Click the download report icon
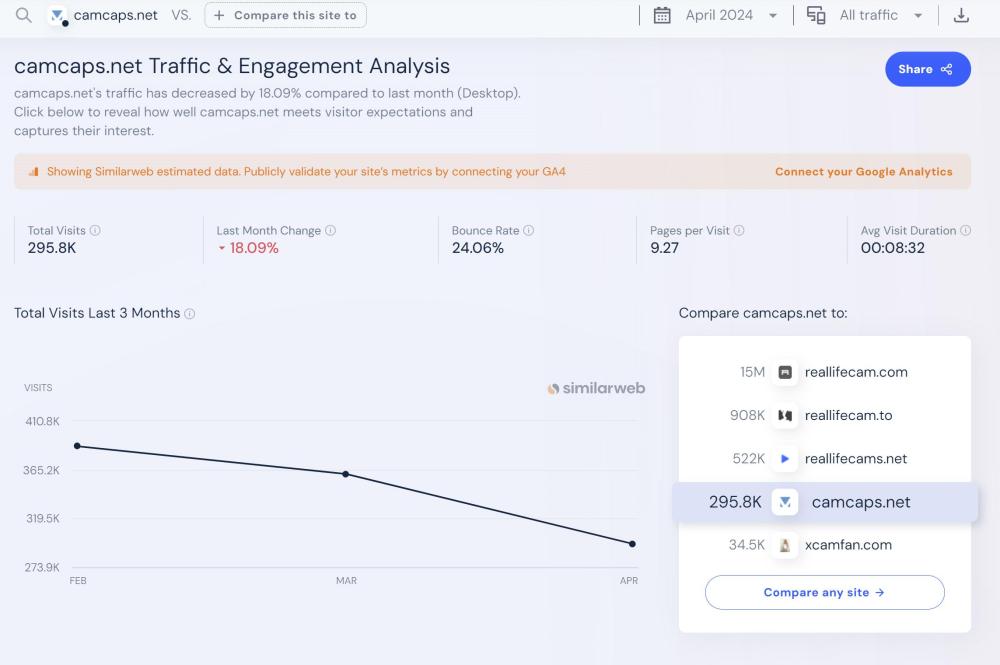Image resolution: width=1000 pixels, height=665 pixels. pos(961,16)
